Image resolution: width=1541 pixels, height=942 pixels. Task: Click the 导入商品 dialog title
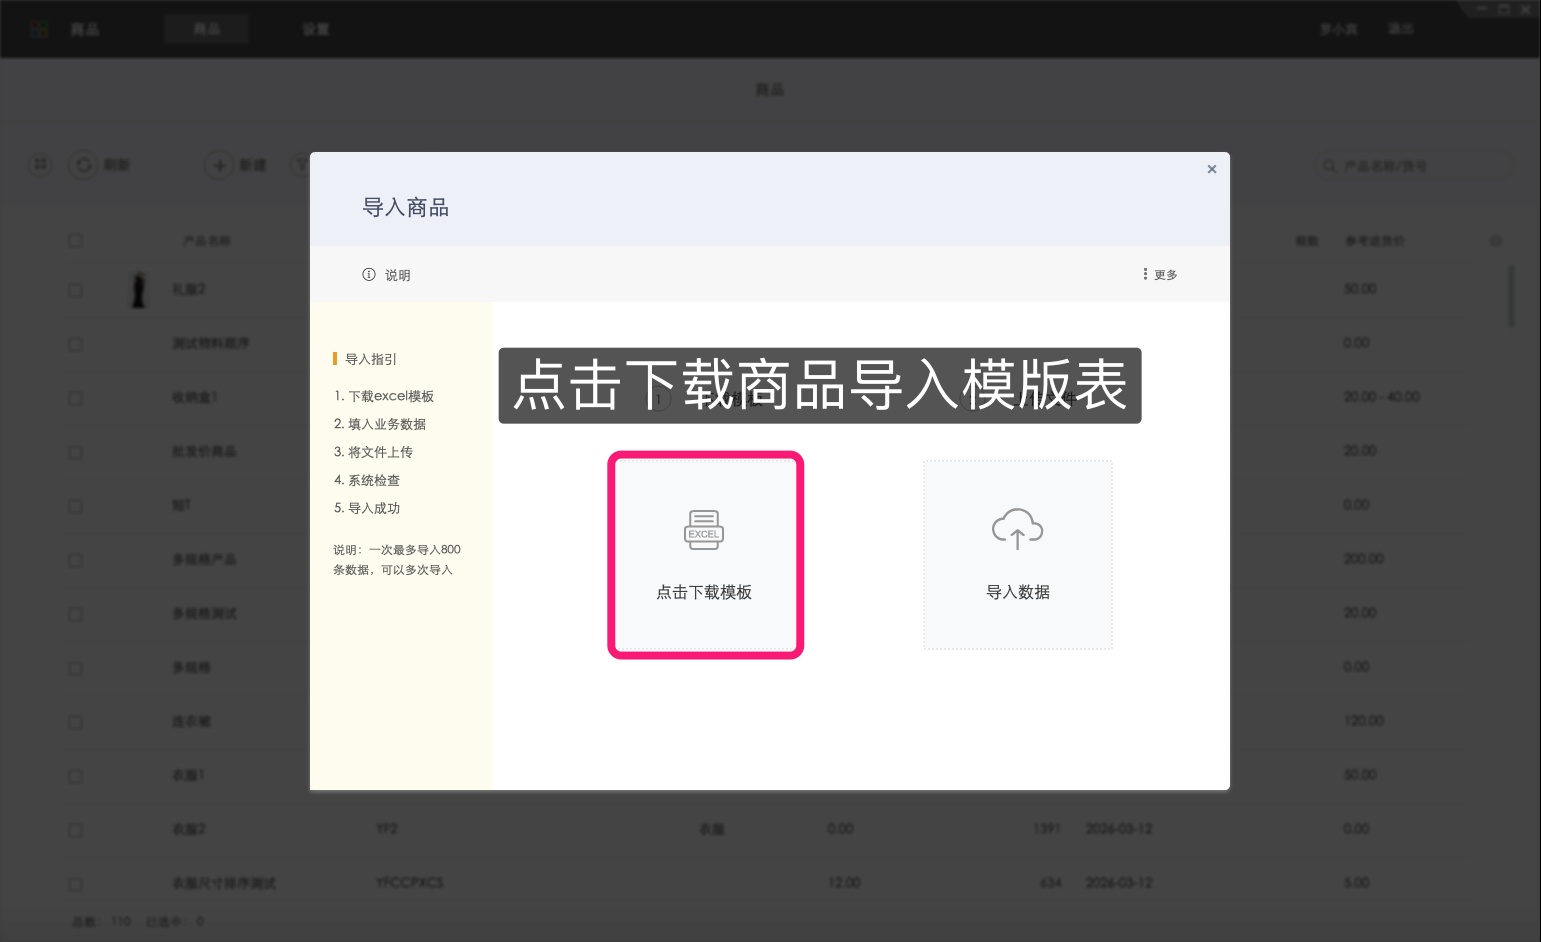coord(406,208)
